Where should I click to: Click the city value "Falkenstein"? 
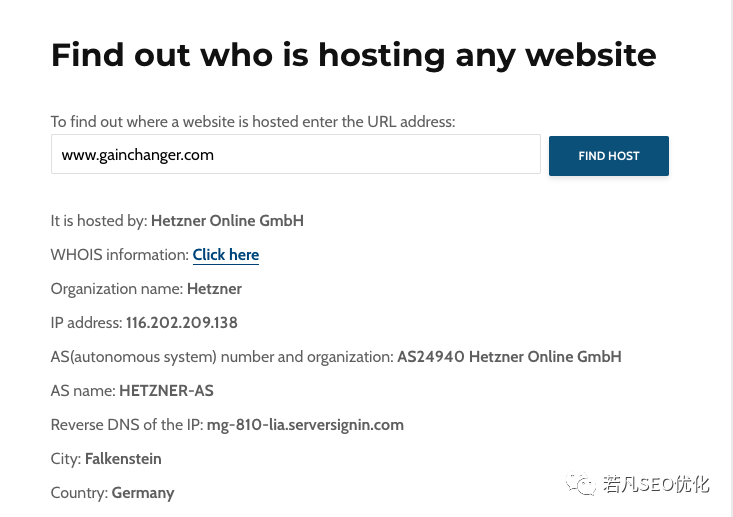click(x=123, y=459)
